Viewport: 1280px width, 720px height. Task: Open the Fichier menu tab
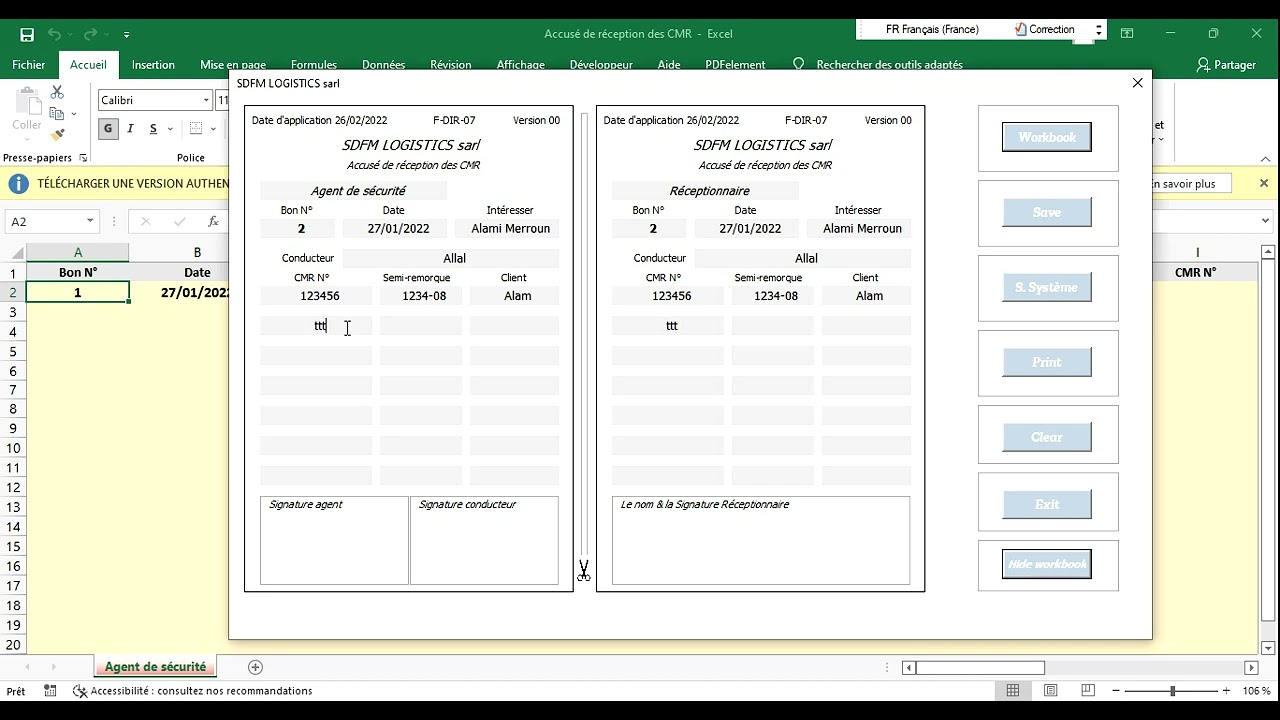coord(29,65)
